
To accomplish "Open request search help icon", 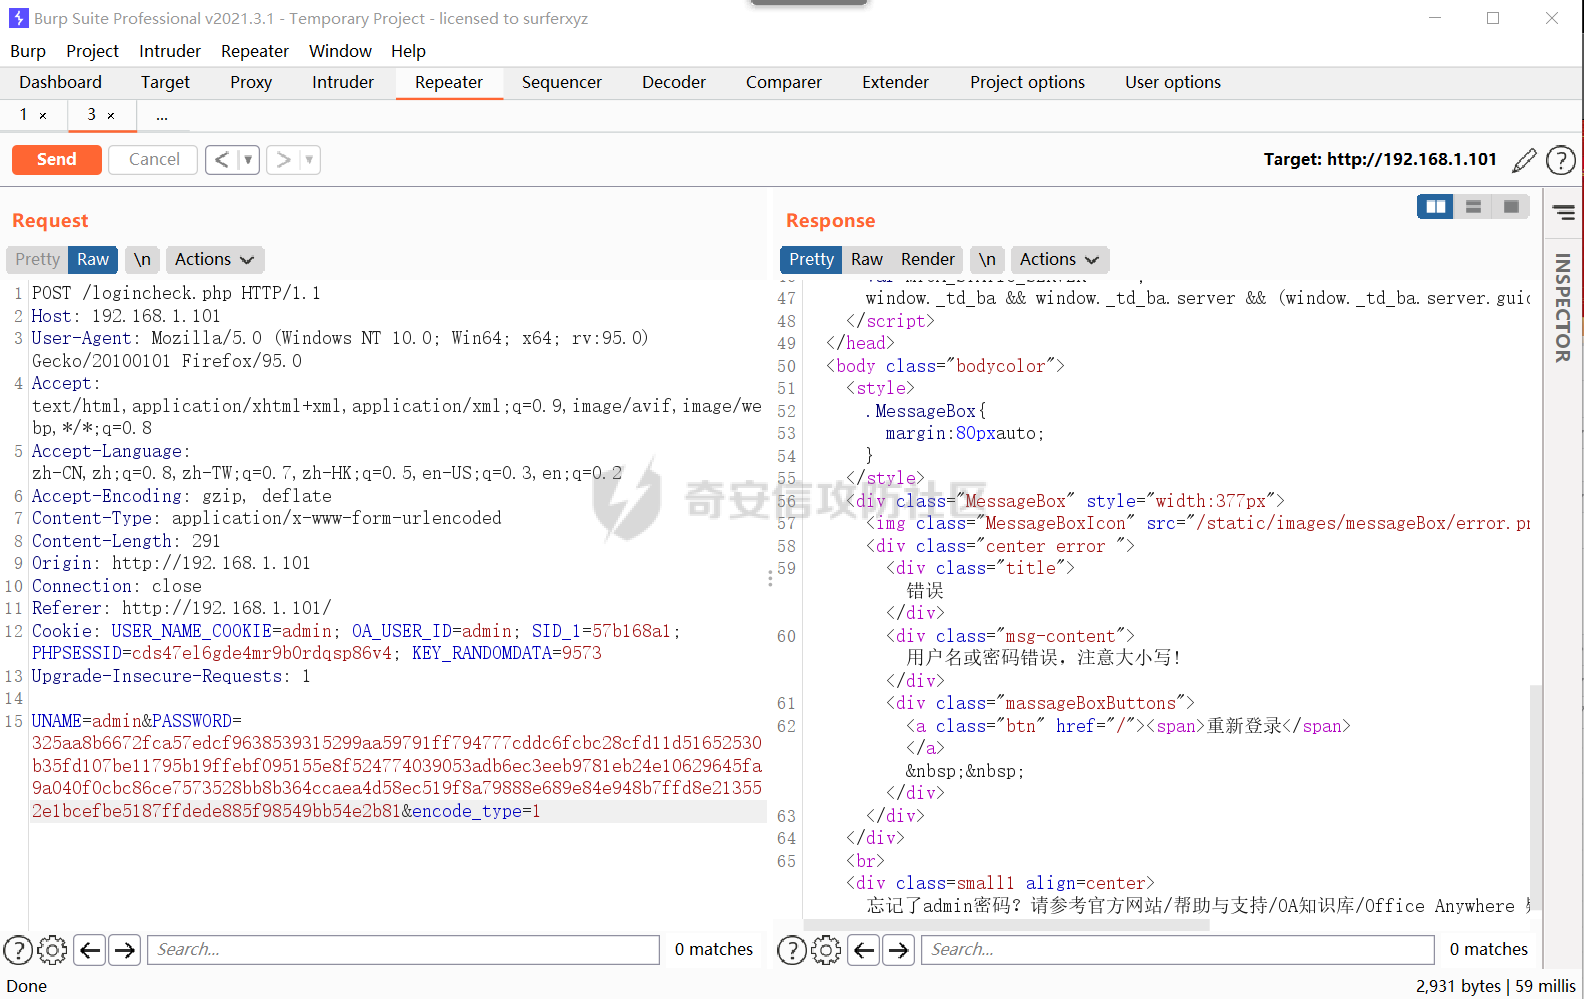I will 18,949.
